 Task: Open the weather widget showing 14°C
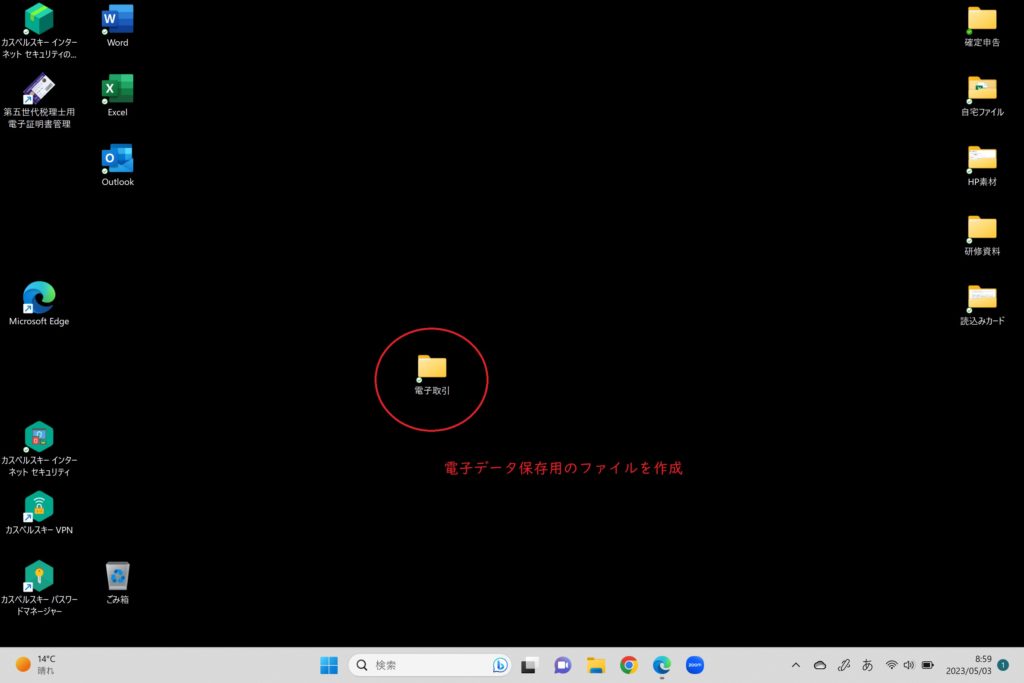point(36,665)
